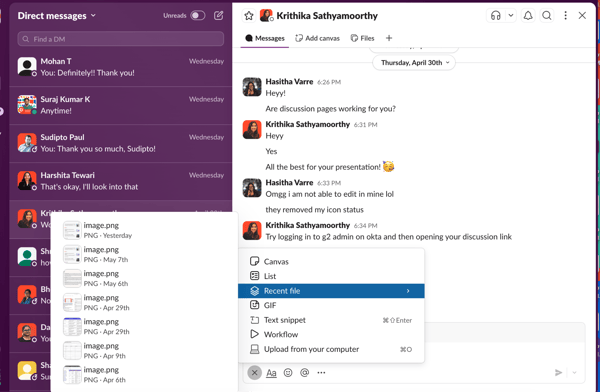
Task: Star the Krithika Sathyamoorthy conversation
Action: [x=249, y=16]
